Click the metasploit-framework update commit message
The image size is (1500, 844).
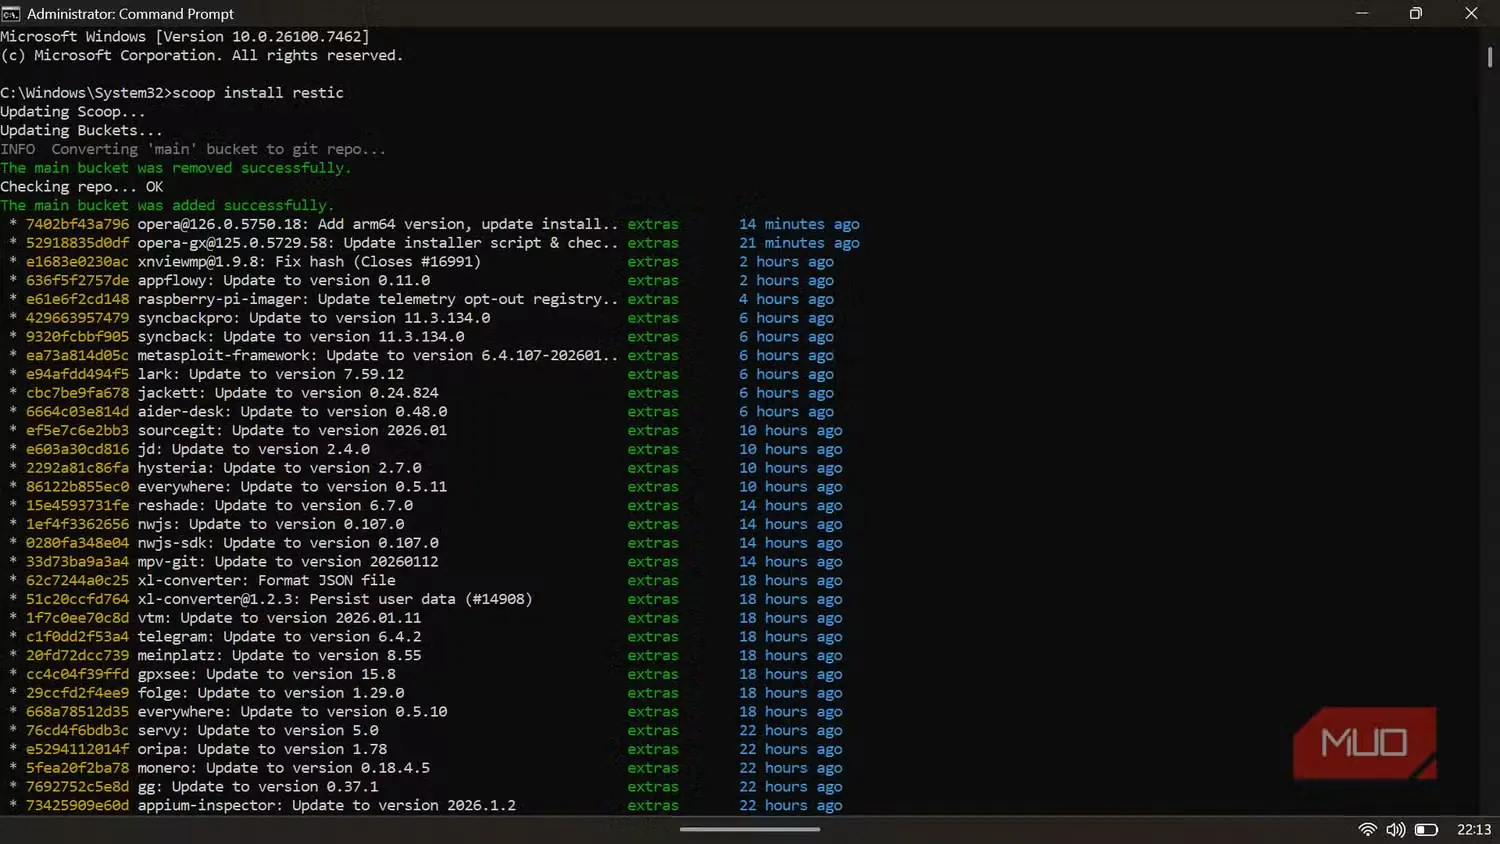[x=378, y=356]
